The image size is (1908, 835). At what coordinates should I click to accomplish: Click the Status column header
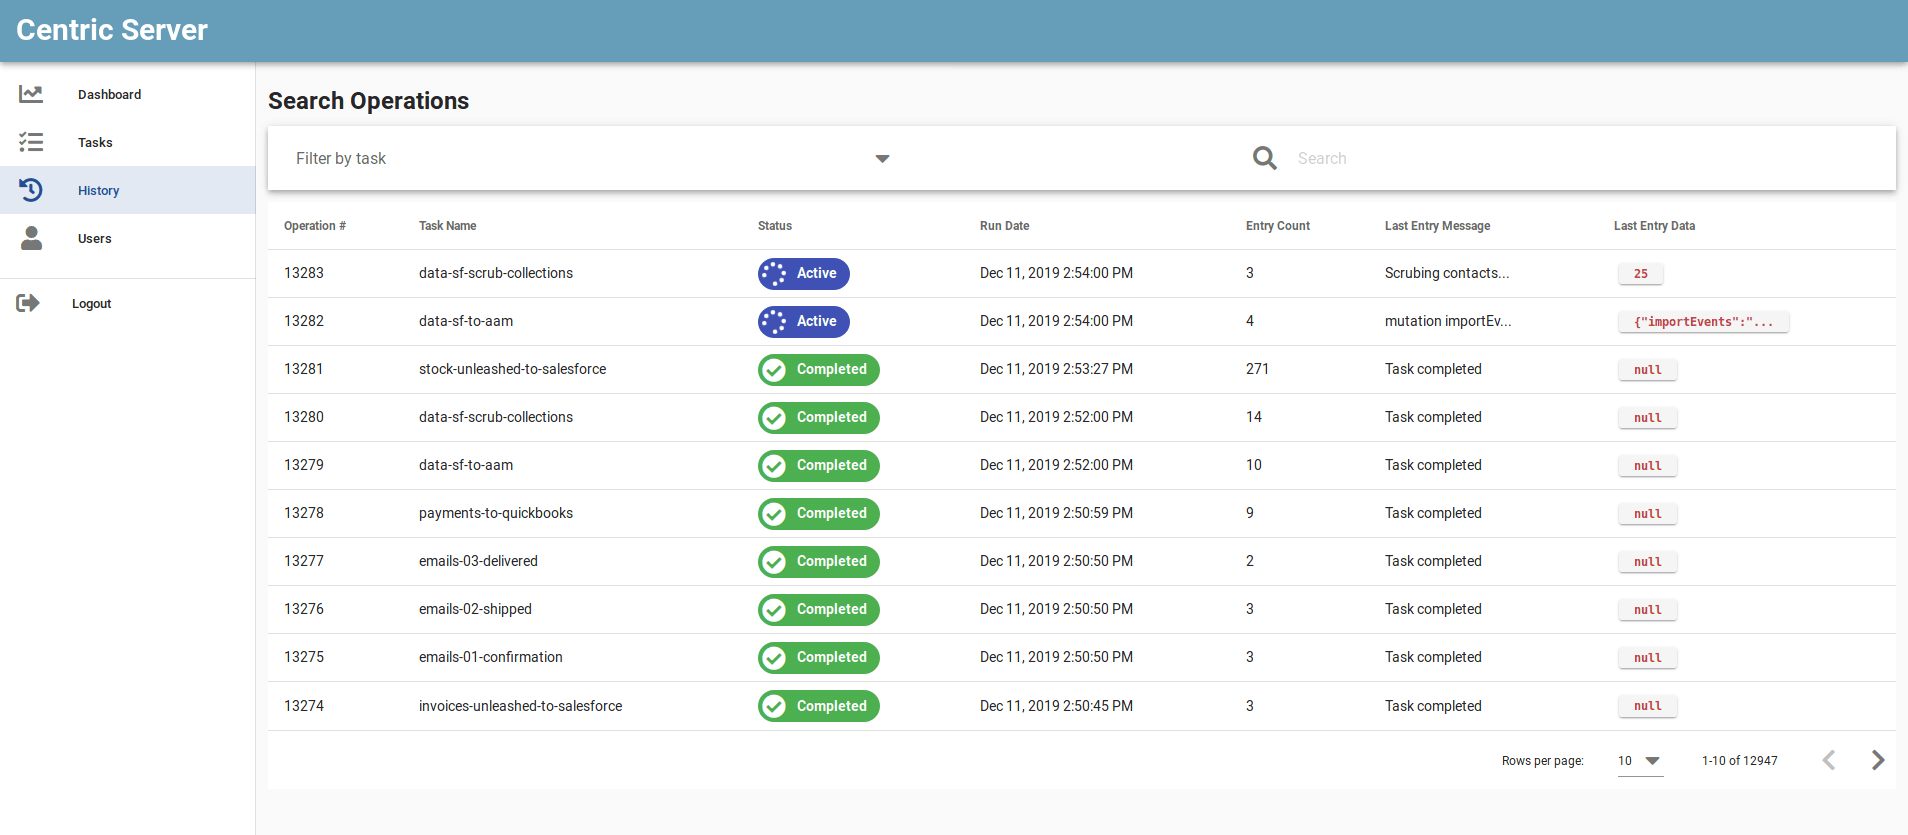(x=775, y=226)
